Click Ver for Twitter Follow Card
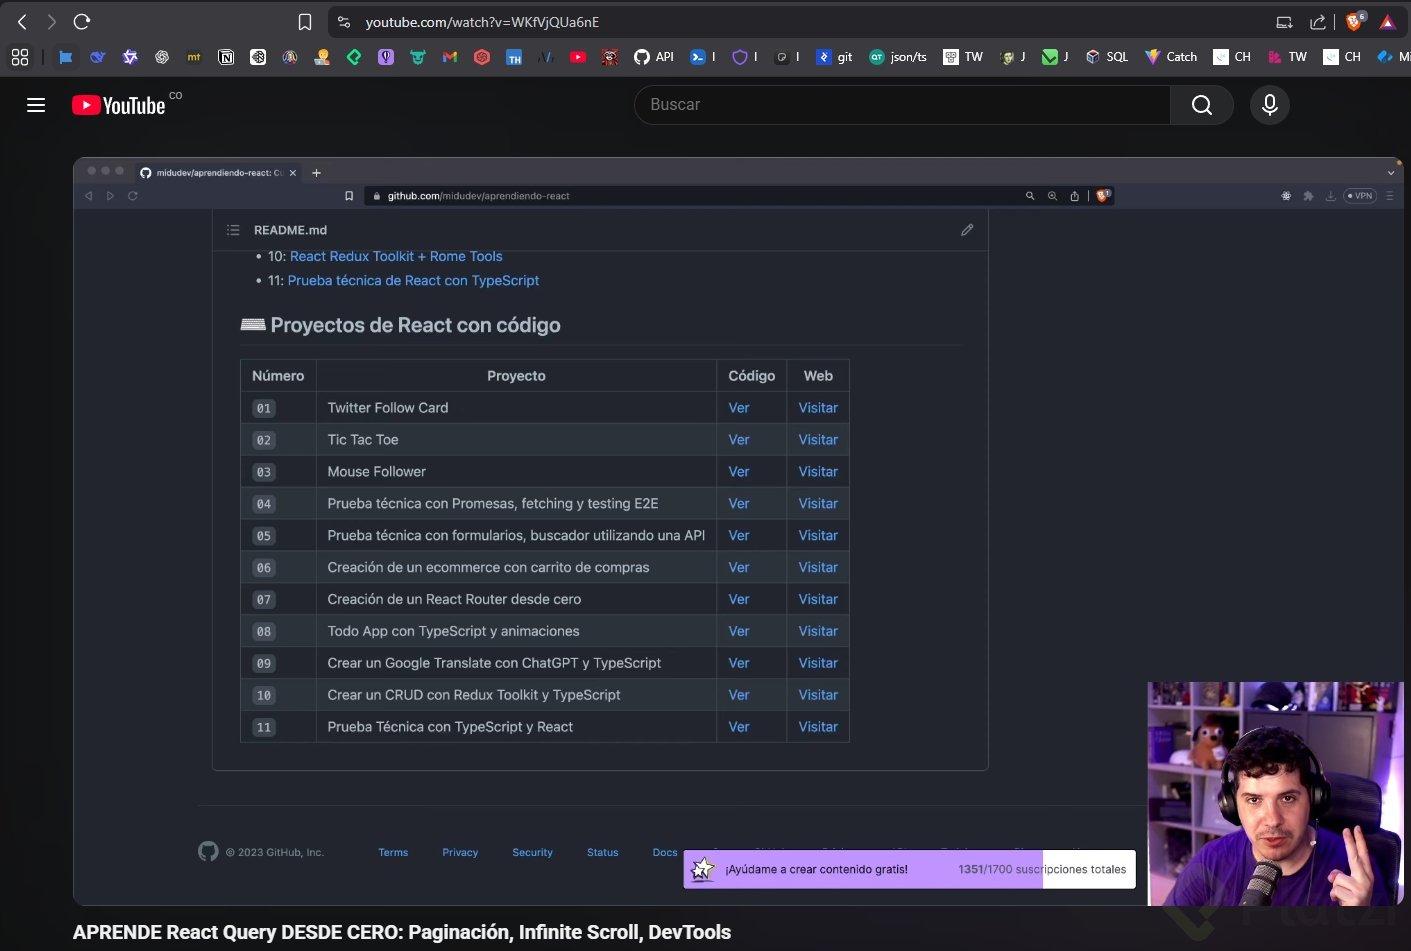 coord(739,408)
